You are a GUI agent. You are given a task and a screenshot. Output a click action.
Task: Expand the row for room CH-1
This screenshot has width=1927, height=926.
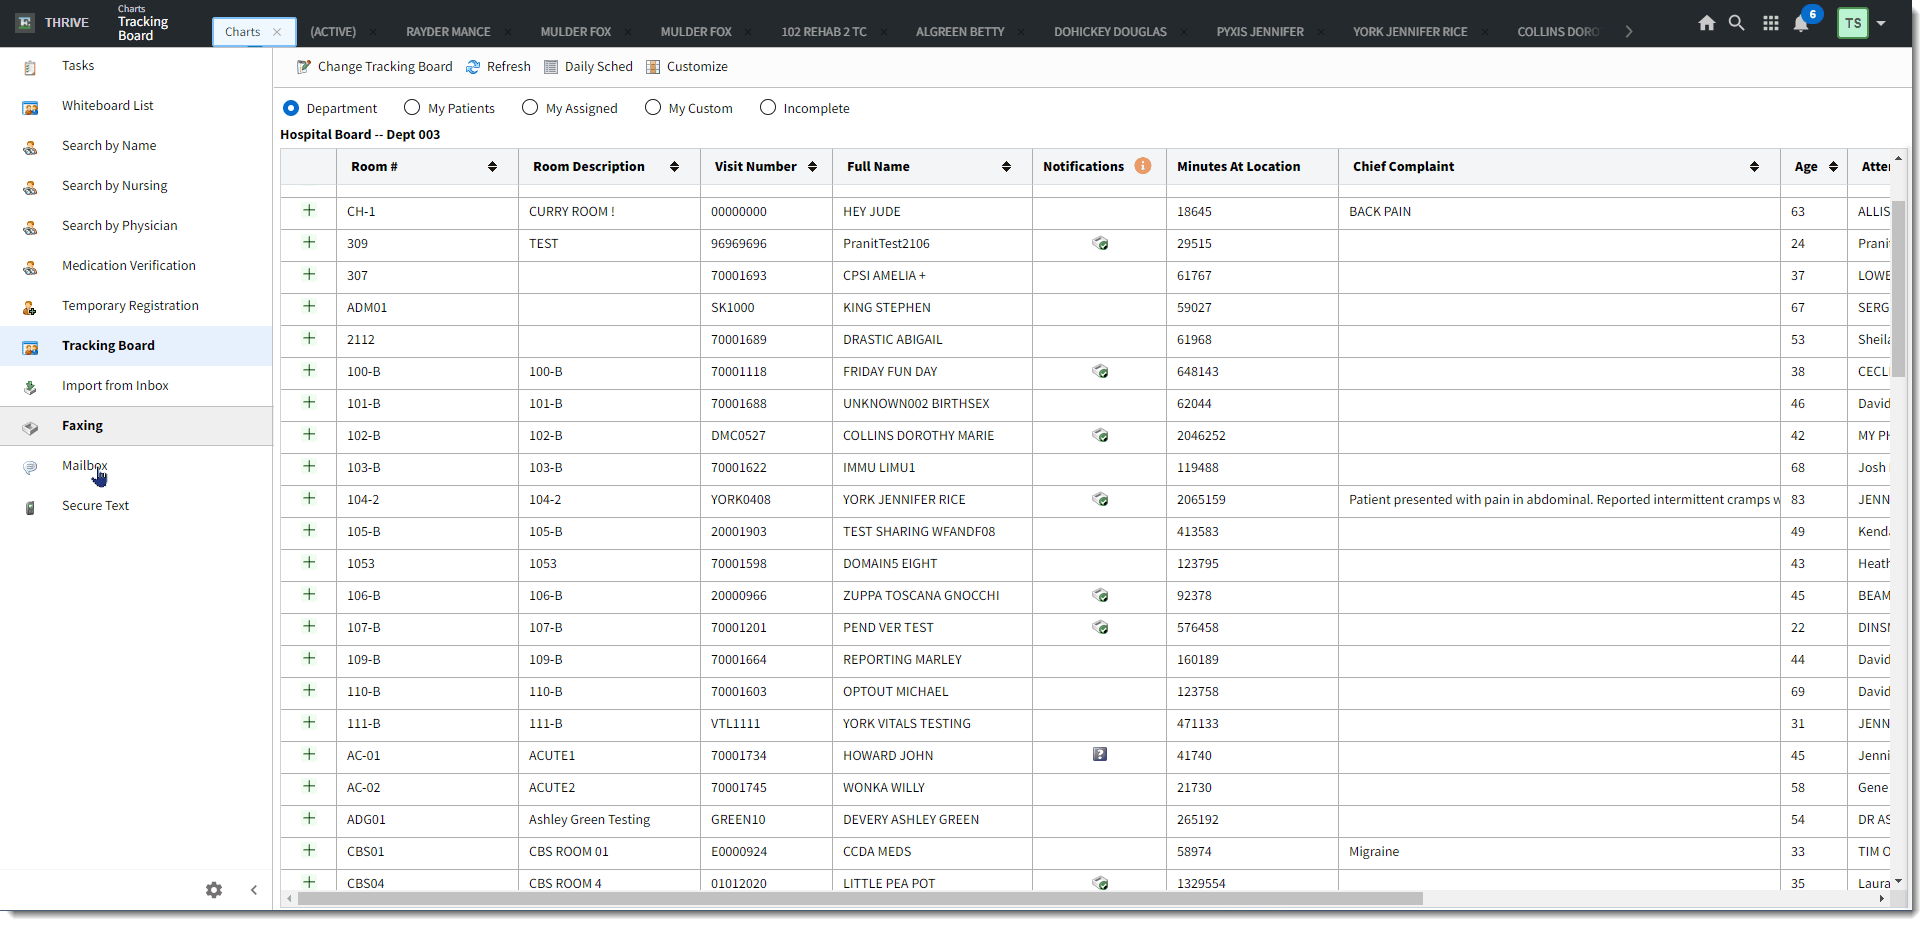pyautogui.click(x=309, y=210)
